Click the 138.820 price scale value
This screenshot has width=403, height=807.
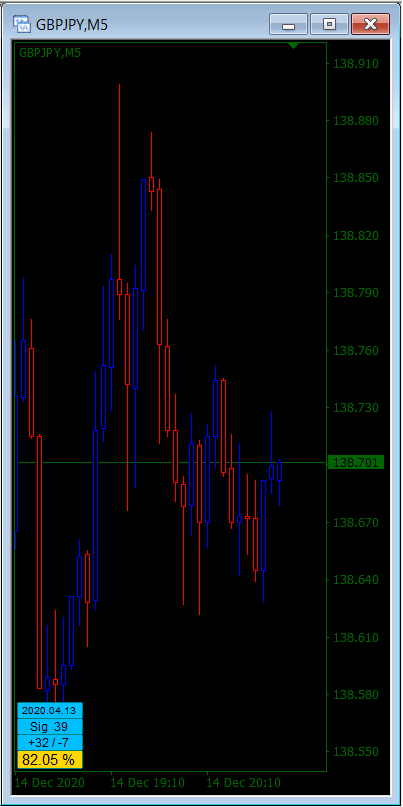[x=356, y=236]
